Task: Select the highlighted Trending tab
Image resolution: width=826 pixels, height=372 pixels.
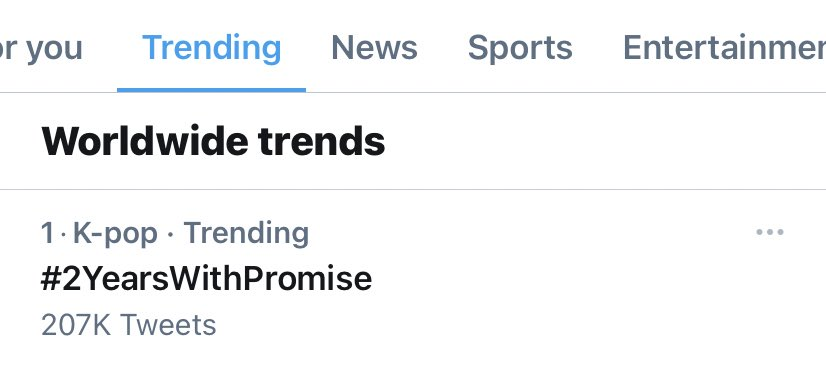Action: coord(212,48)
